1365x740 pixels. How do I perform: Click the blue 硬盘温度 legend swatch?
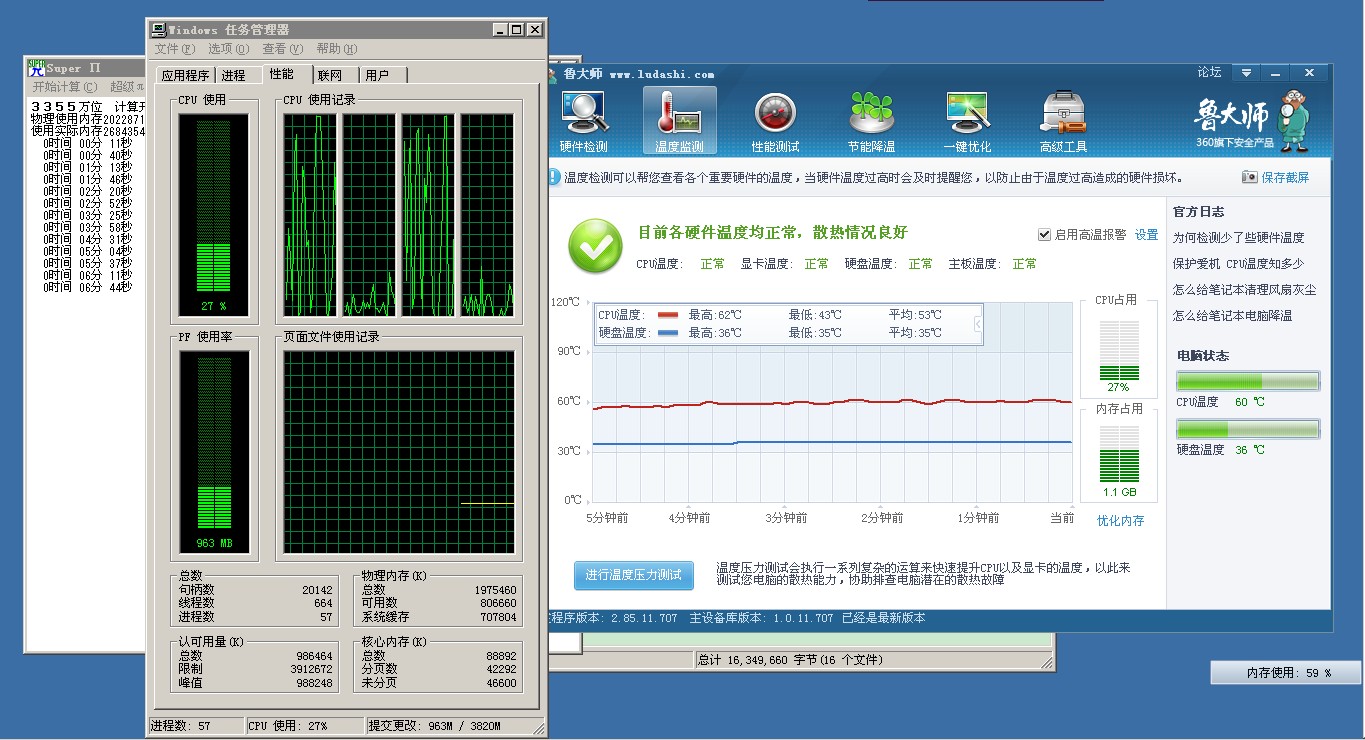point(668,332)
